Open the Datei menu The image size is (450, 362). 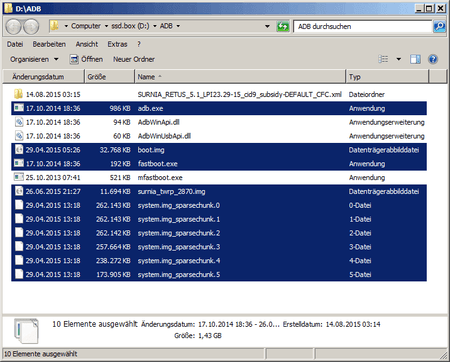click(x=15, y=44)
